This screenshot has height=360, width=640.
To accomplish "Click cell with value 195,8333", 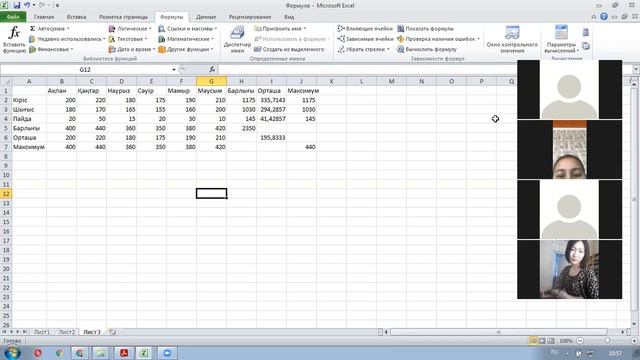I will [271, 138].
